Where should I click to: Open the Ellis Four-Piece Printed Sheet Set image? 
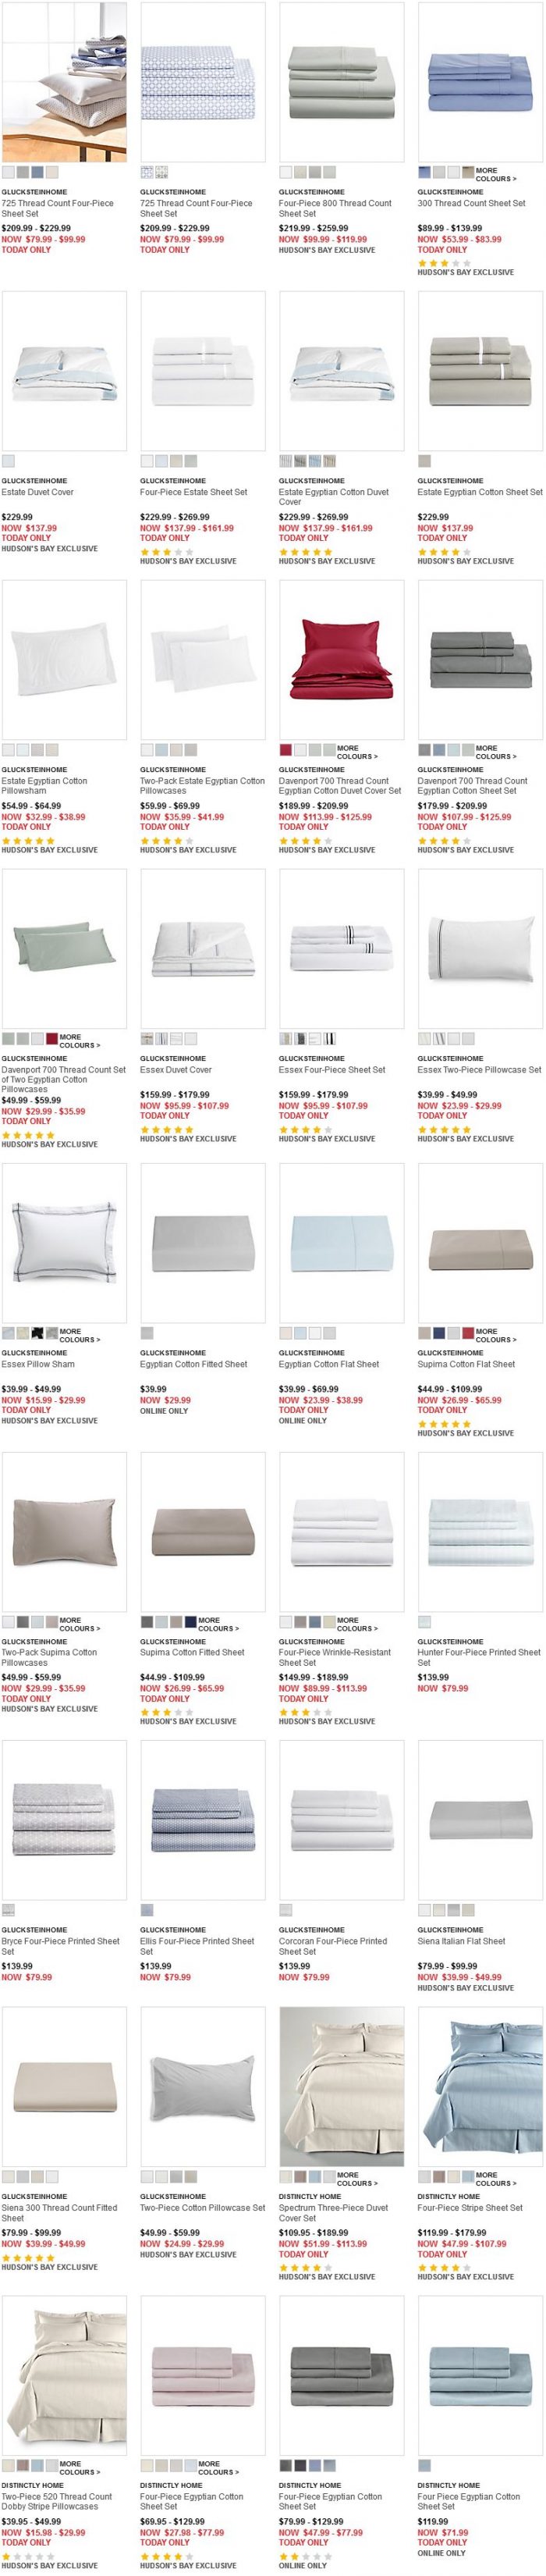tap(203, 1819)
